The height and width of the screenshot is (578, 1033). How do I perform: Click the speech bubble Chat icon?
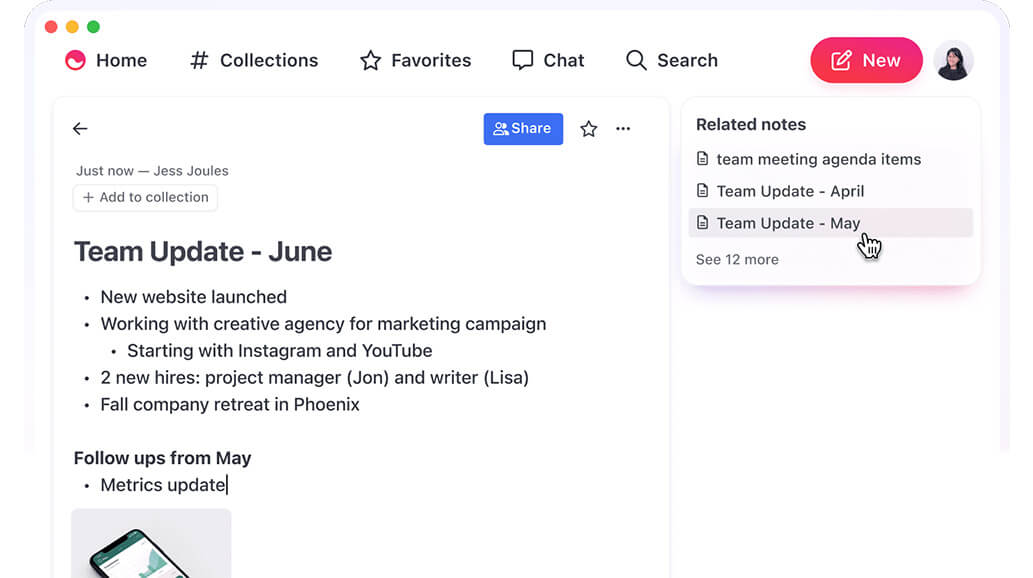coord(522,60)
